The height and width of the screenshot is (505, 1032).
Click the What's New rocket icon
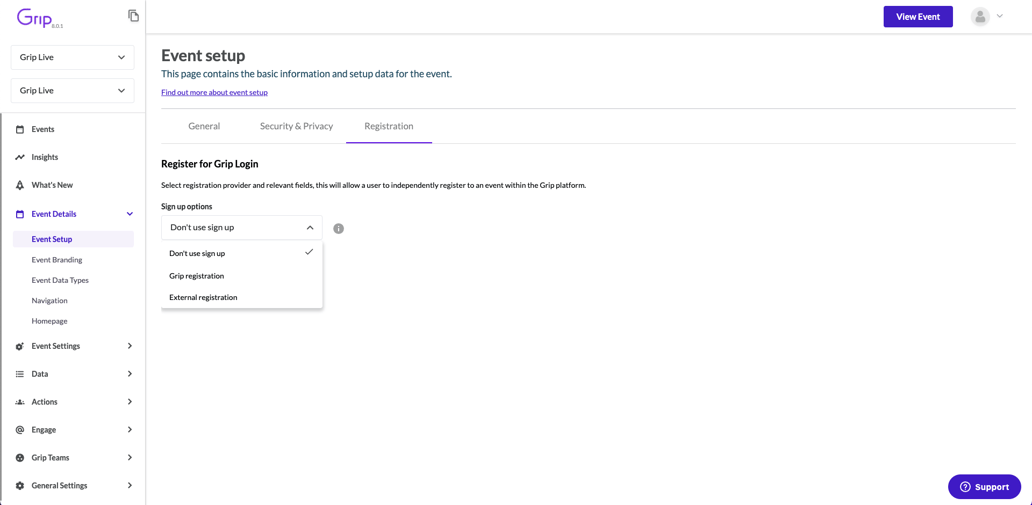(x=20, y=185)
